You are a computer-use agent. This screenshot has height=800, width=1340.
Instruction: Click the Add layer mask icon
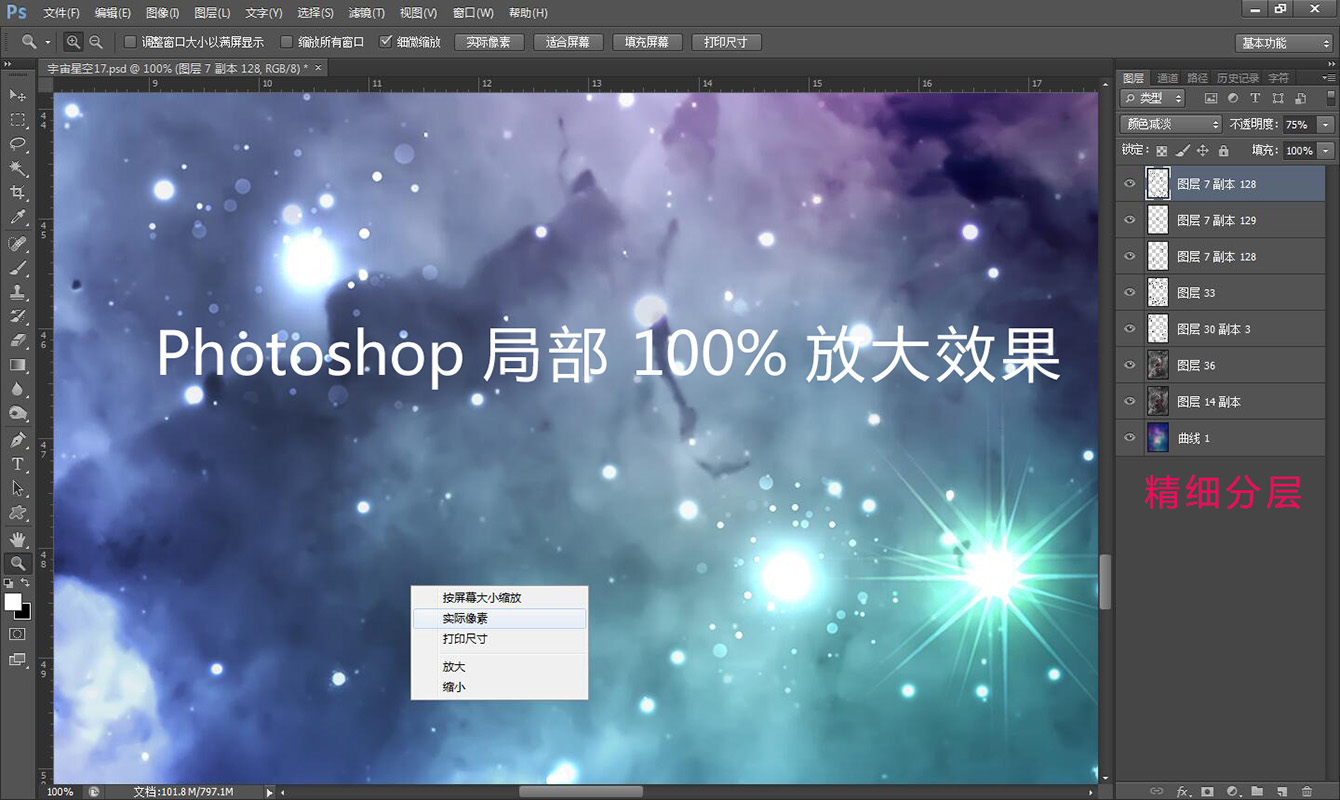pyautogui.click(x=1207, y=790)
